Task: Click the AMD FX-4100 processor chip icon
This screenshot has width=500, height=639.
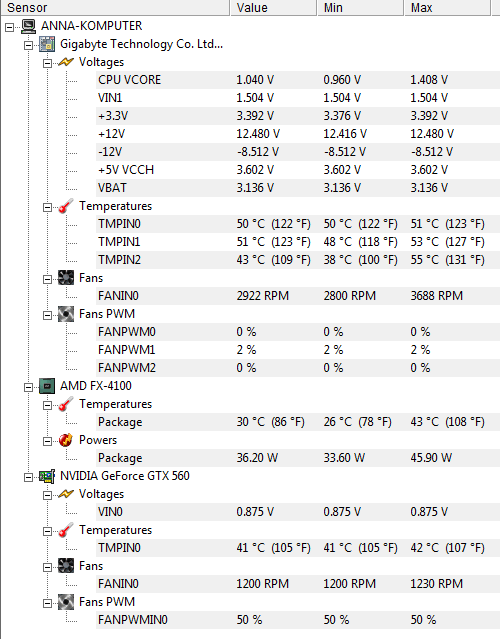Action: (x=47, y=386)
